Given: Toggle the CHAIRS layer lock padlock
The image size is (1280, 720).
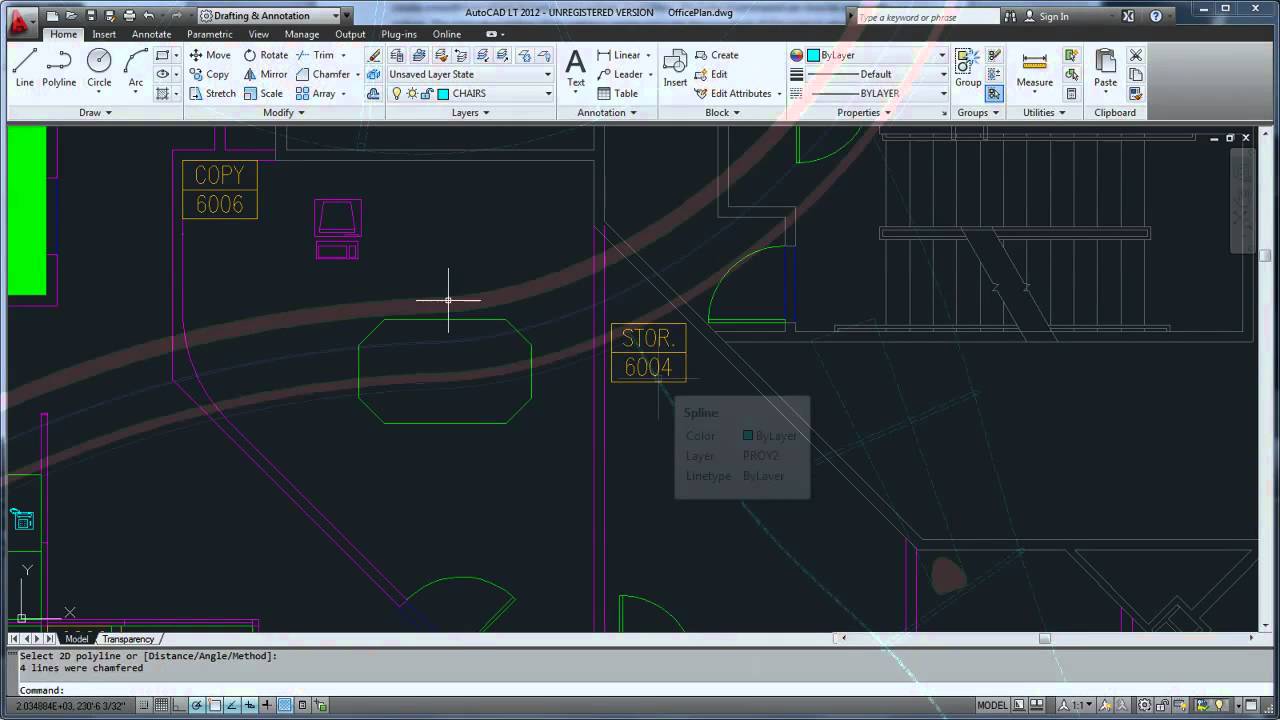Looking at the screenshot, I should [427, 93].
